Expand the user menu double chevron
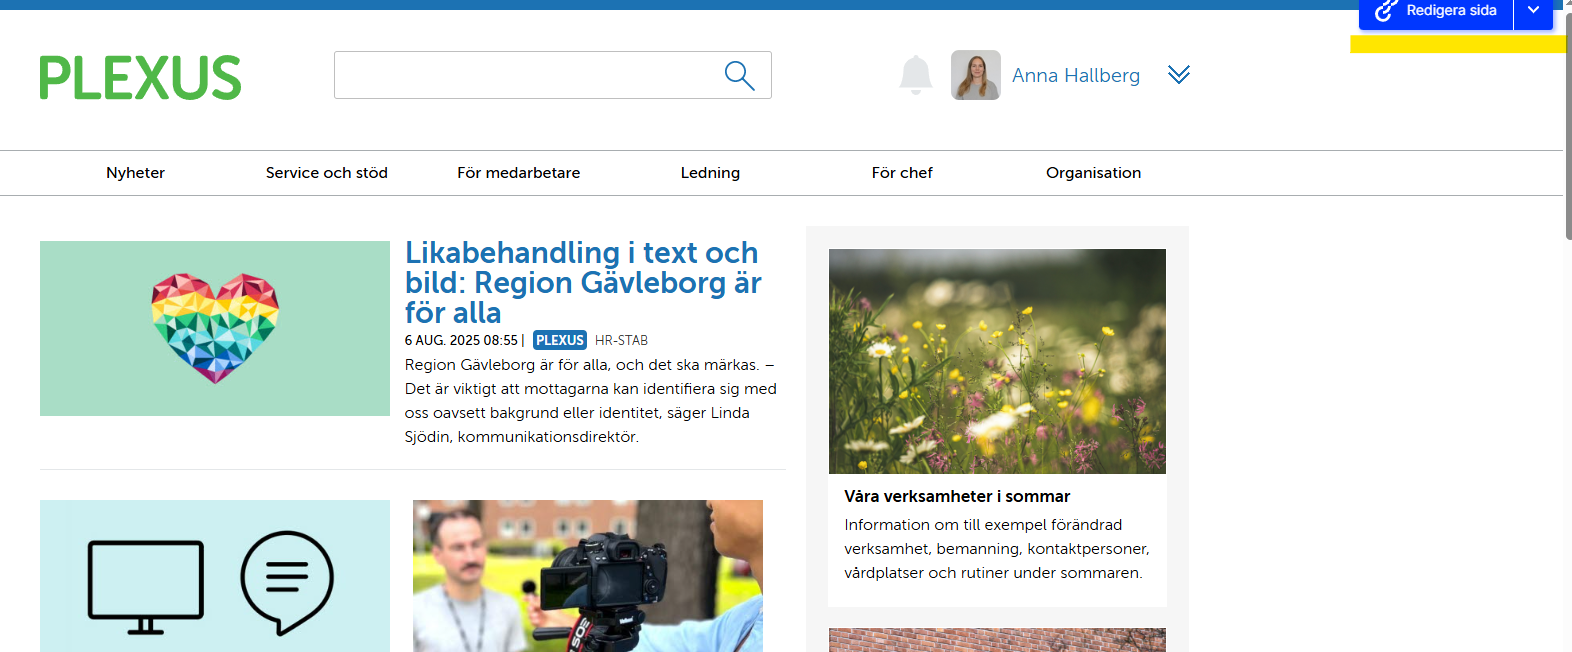This screenshot has height=652, width=1572. pos(1179,75)
